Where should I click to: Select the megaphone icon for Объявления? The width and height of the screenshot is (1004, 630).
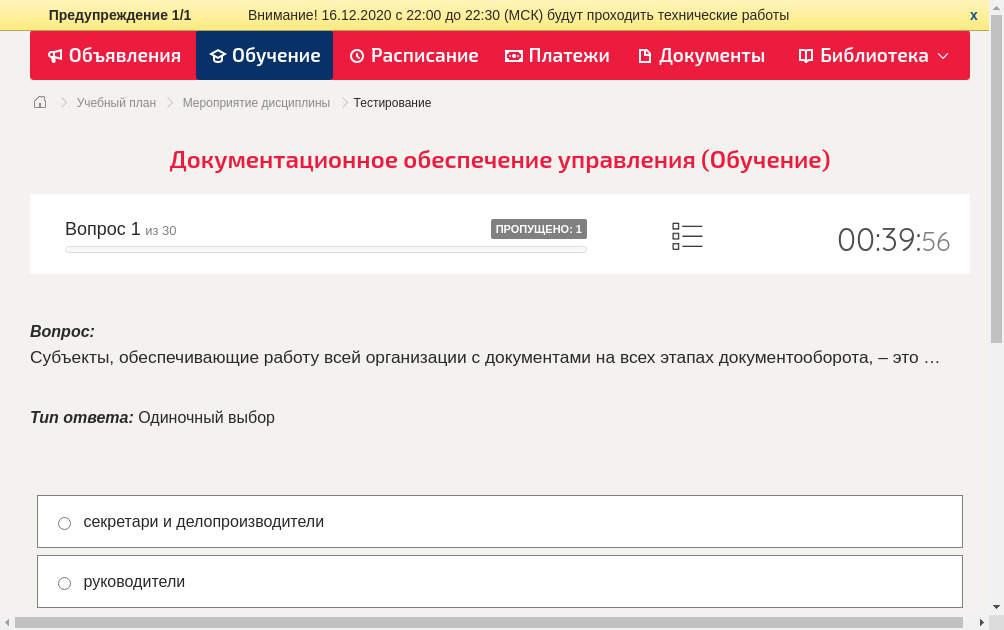[x=54, y=56]
